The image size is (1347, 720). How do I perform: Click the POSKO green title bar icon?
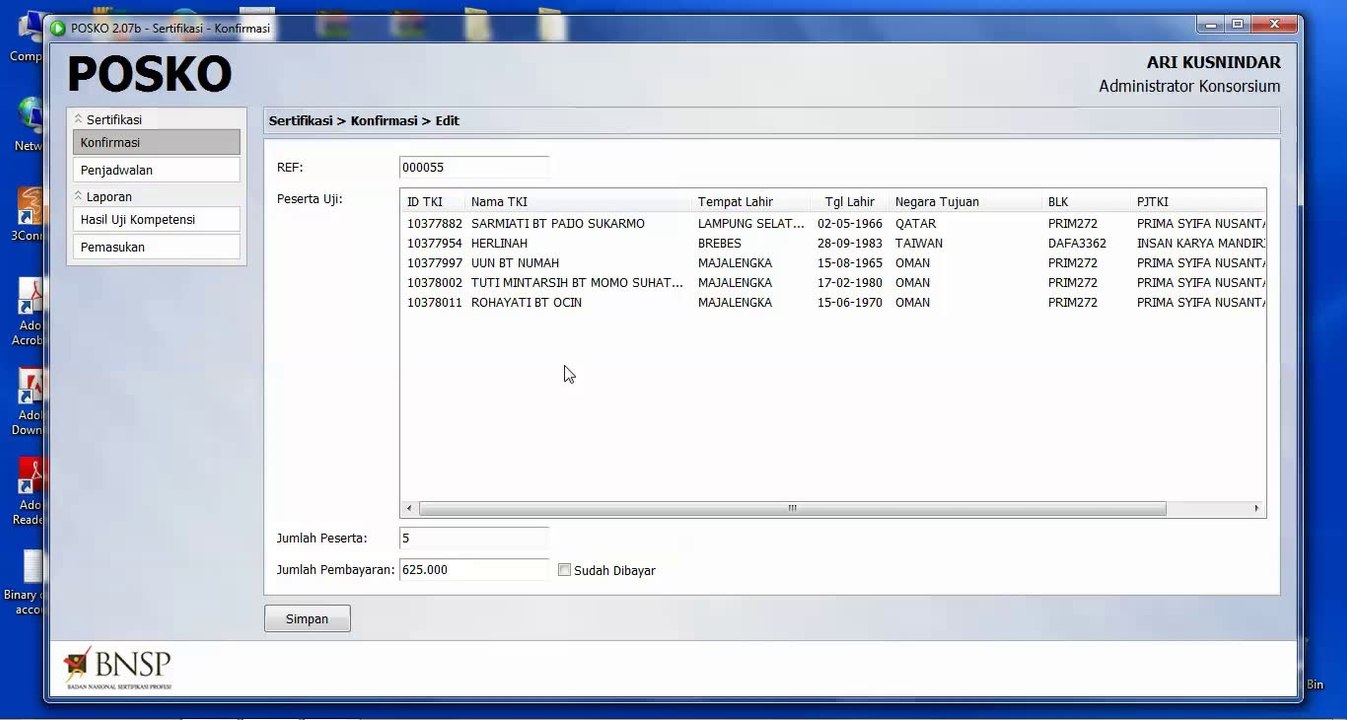(x=58, y=29)
